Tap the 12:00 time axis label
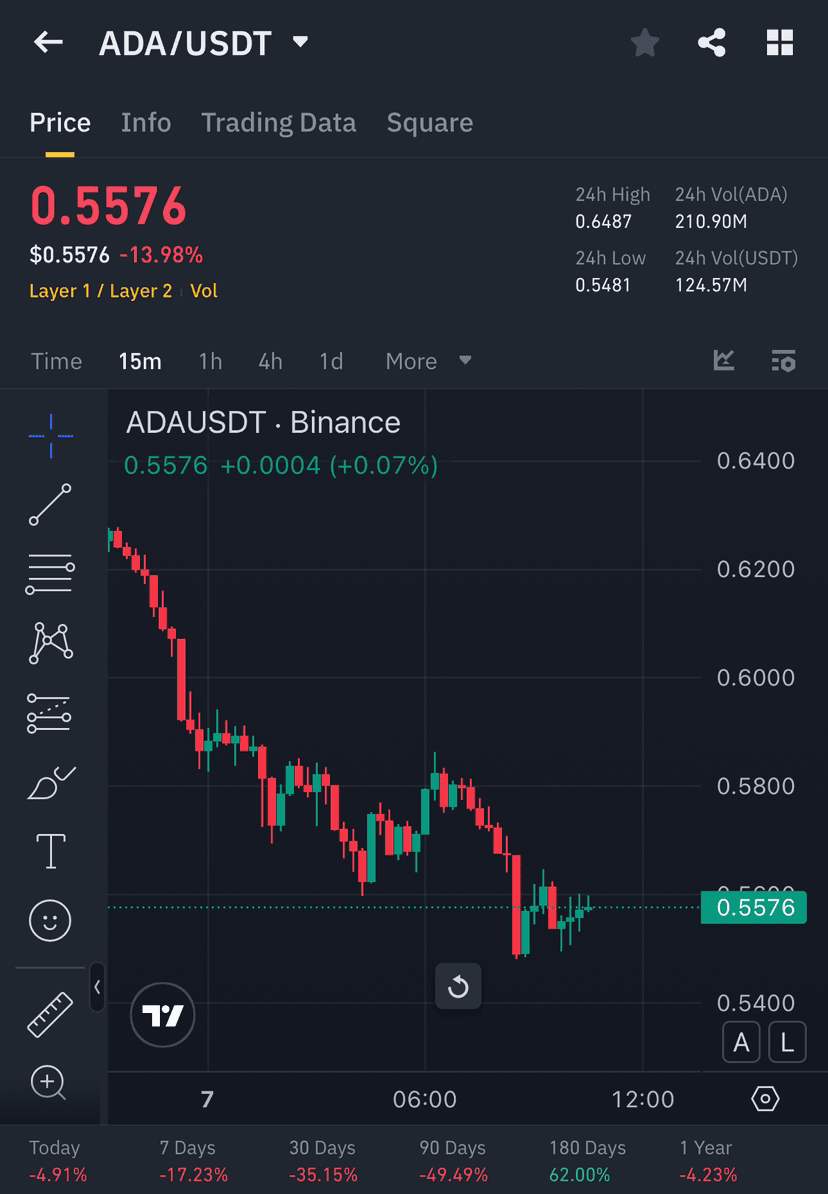This screenshot has width=828, height=1194. coord(643,1100)
